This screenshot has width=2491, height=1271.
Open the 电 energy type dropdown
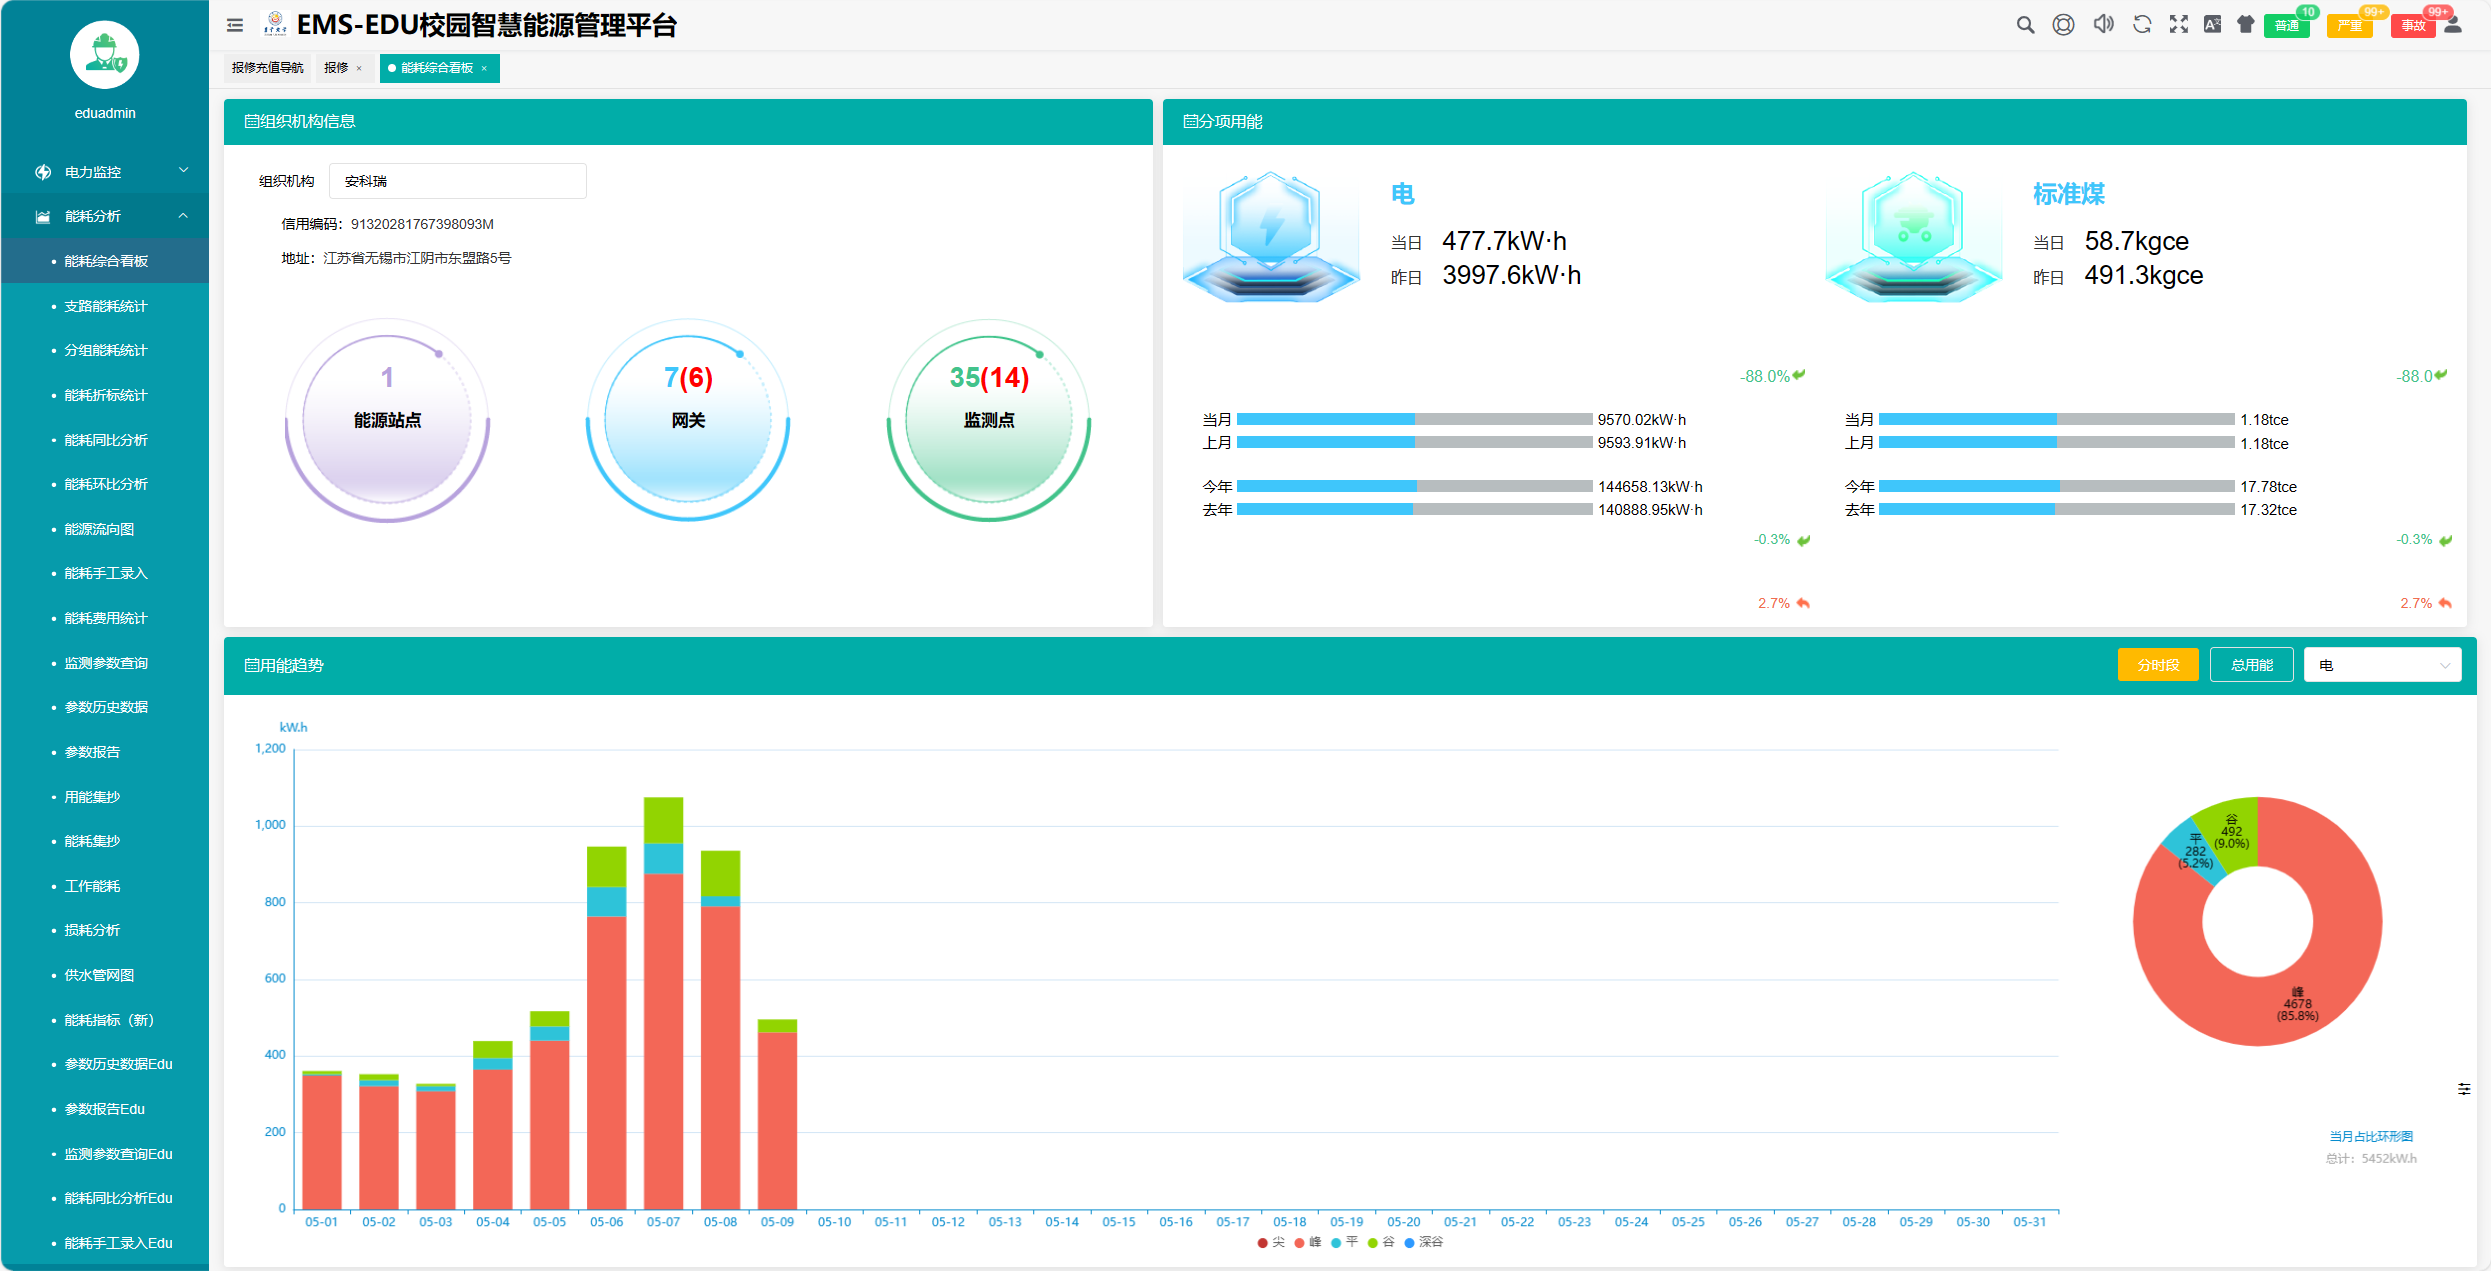click(2382, 665)
